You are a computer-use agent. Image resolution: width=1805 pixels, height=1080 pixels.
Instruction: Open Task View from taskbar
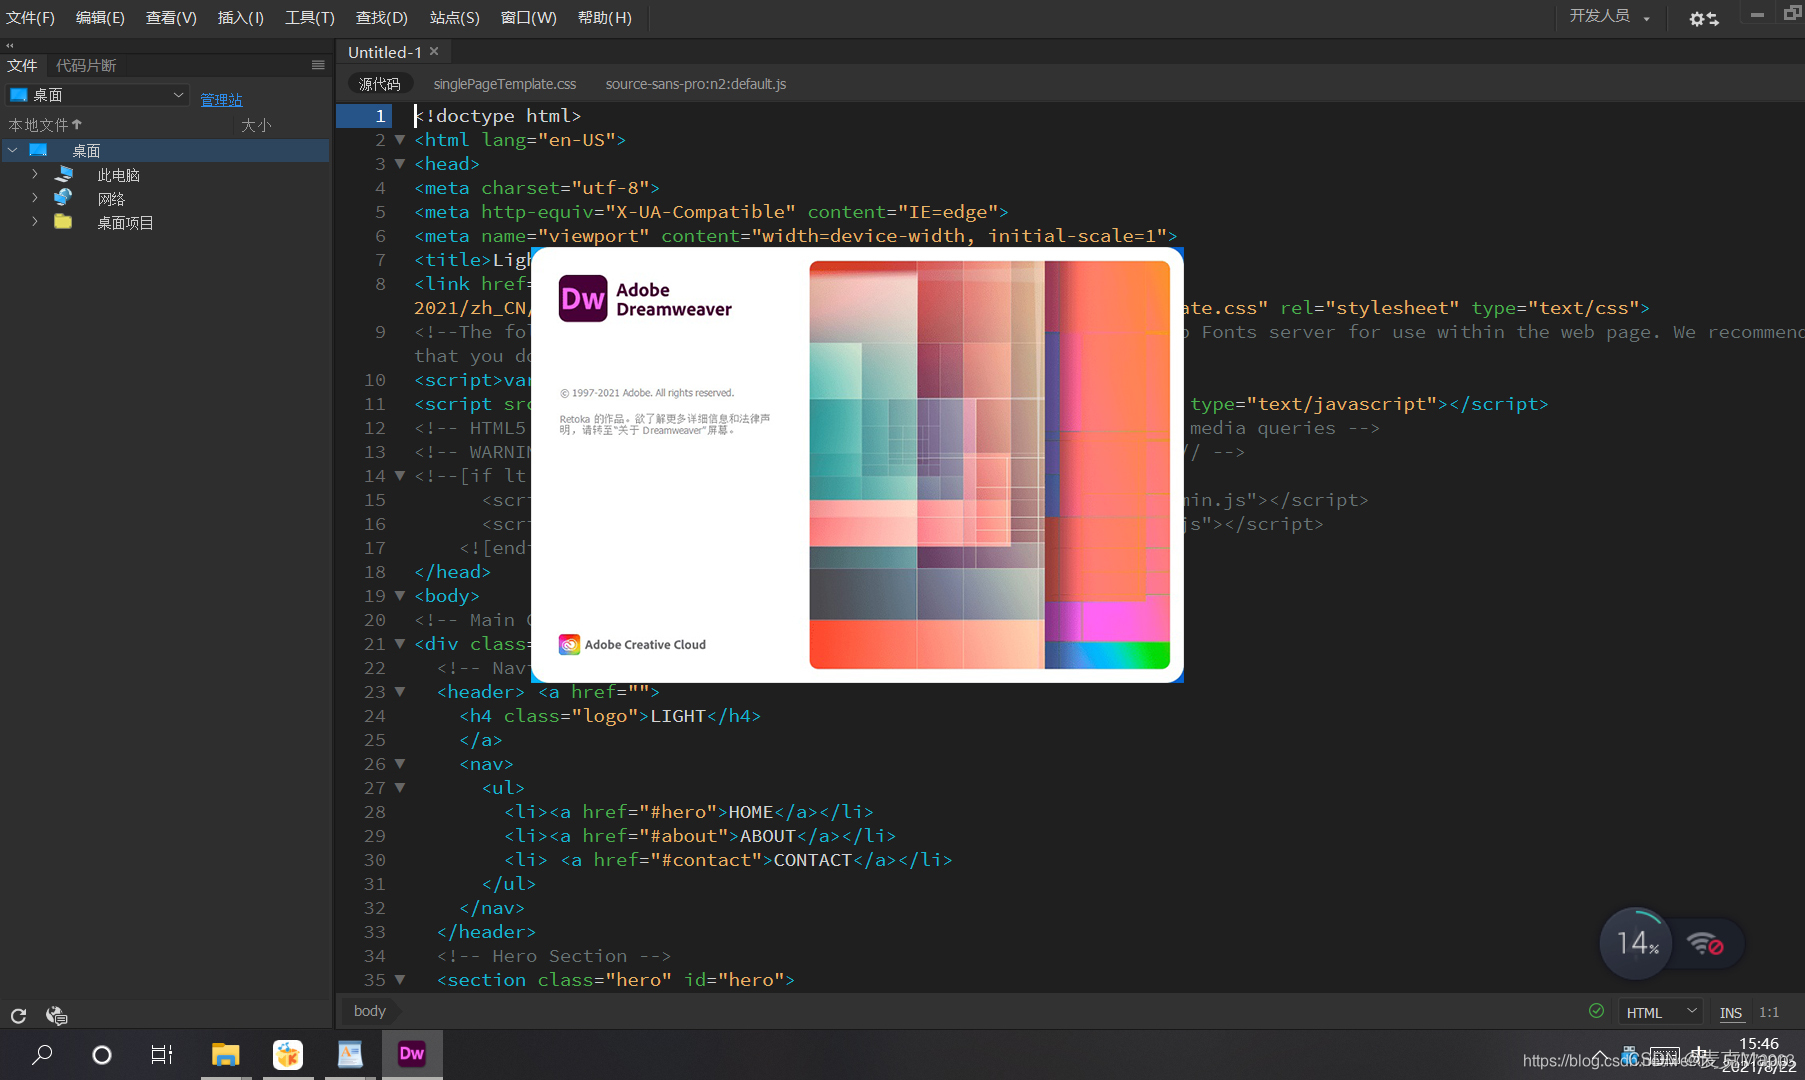click(162, 1054)
